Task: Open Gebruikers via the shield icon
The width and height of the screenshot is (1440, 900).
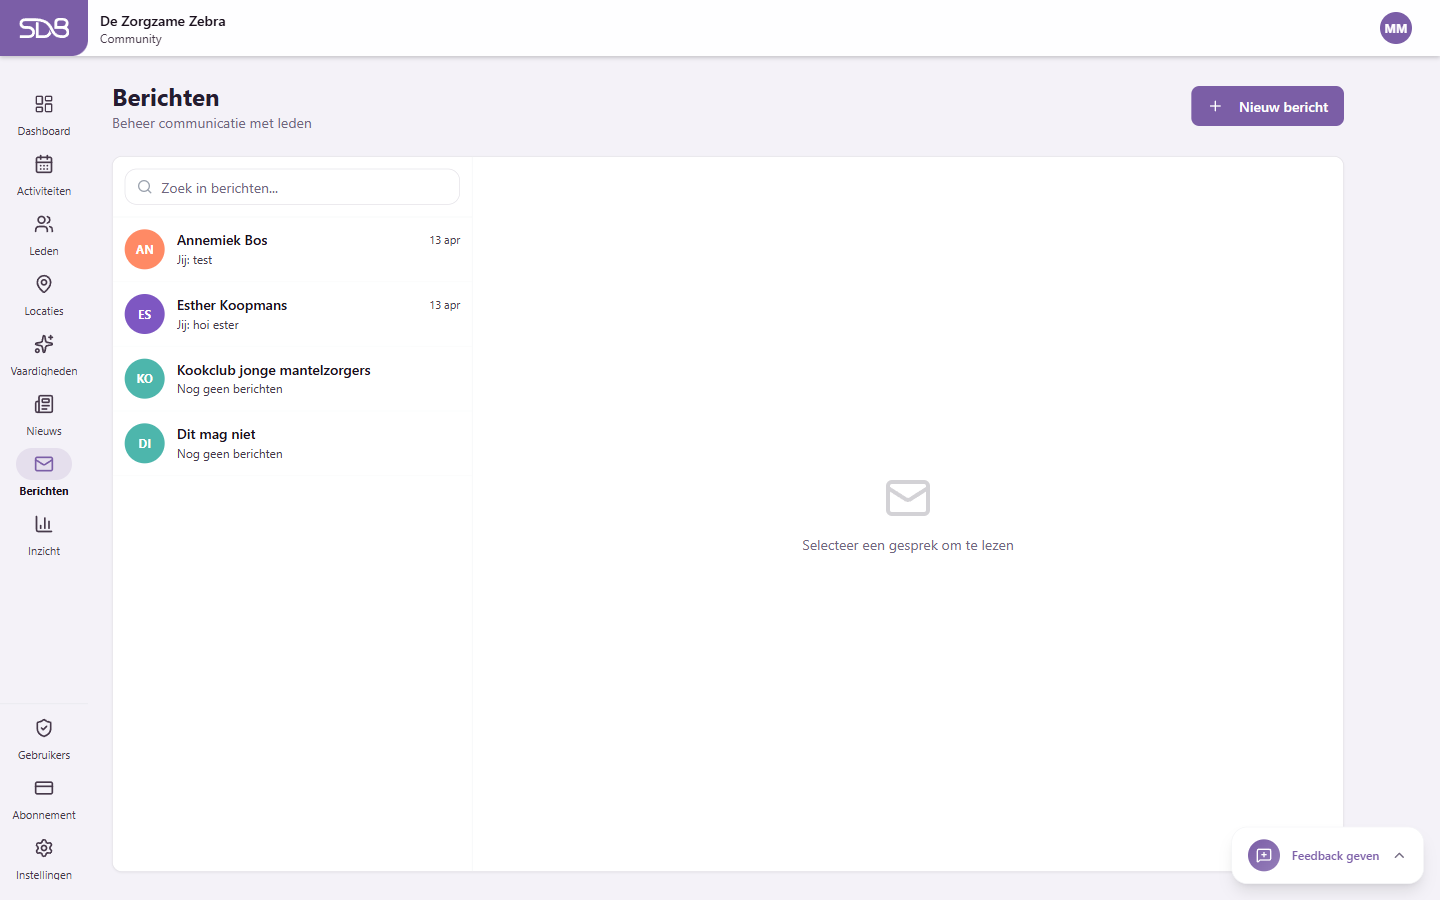Action: pos(44,728)
